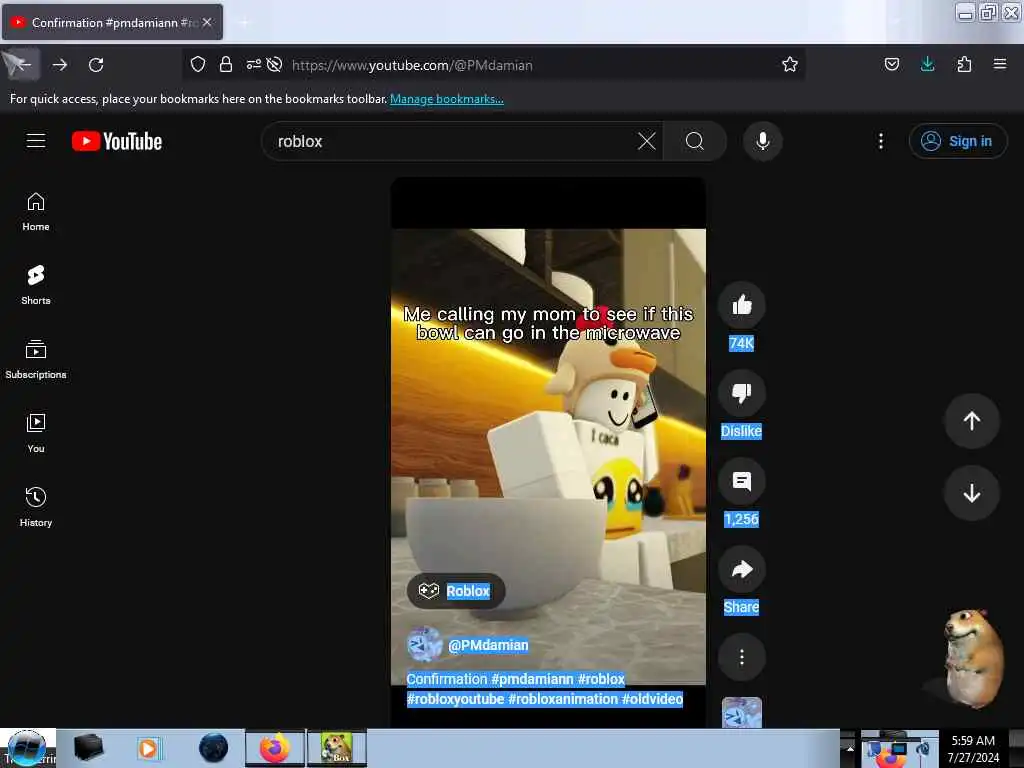This screenshot has height=768, width=1024.
Task: Open the hamster app in taskbar
Action: coord(337,748)
